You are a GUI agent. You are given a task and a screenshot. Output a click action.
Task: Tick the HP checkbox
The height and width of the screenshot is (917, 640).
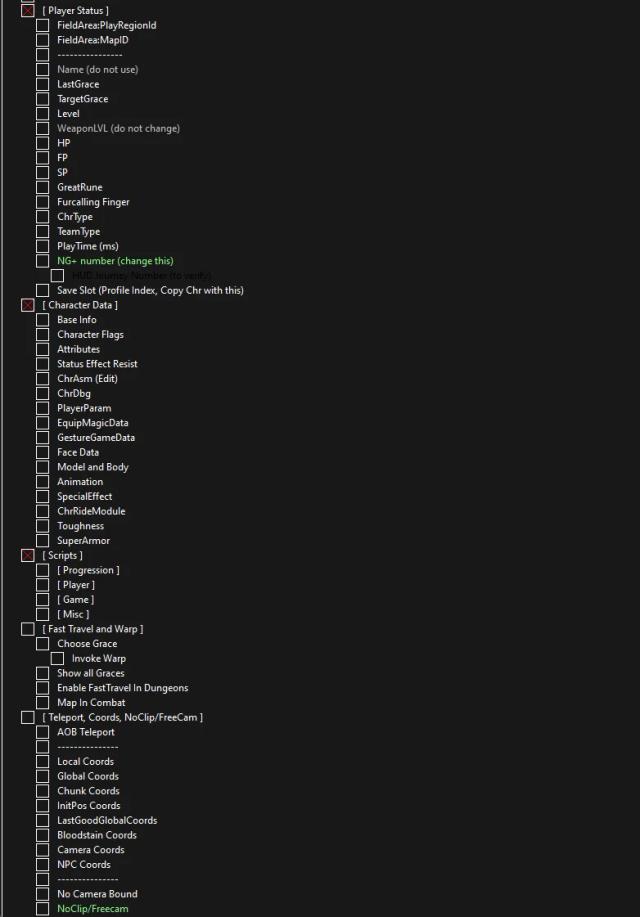click(x=42, y=143)
